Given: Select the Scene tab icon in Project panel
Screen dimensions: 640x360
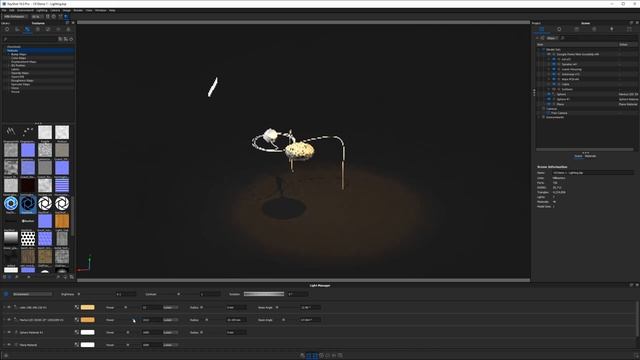Looking at the screenshot, I should click(542, 29).
